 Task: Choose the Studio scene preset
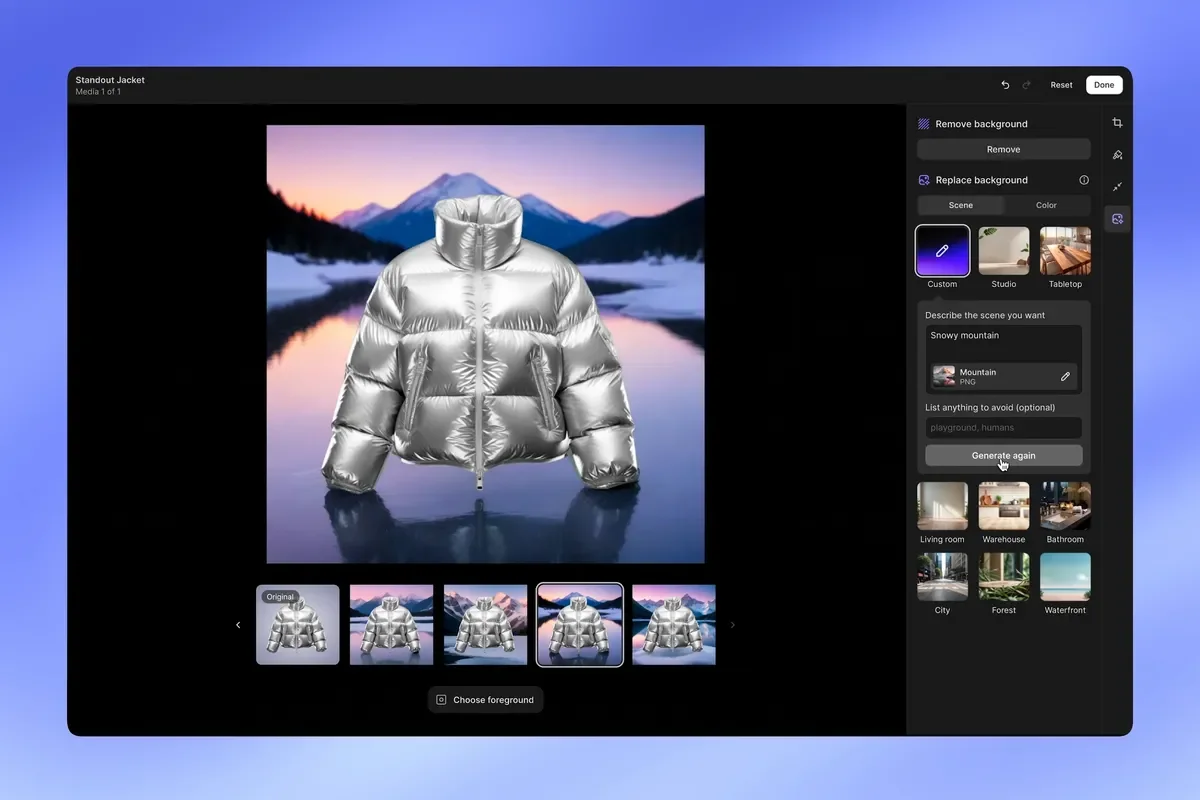click(x=1003, y=251)
